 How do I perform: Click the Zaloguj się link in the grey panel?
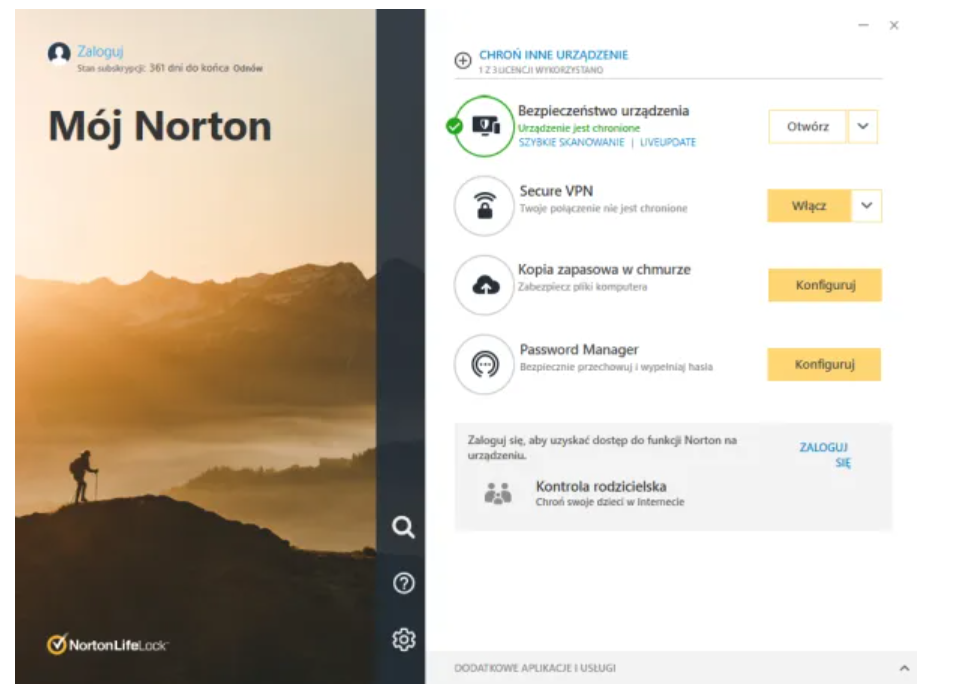click(x=825, y=455)
